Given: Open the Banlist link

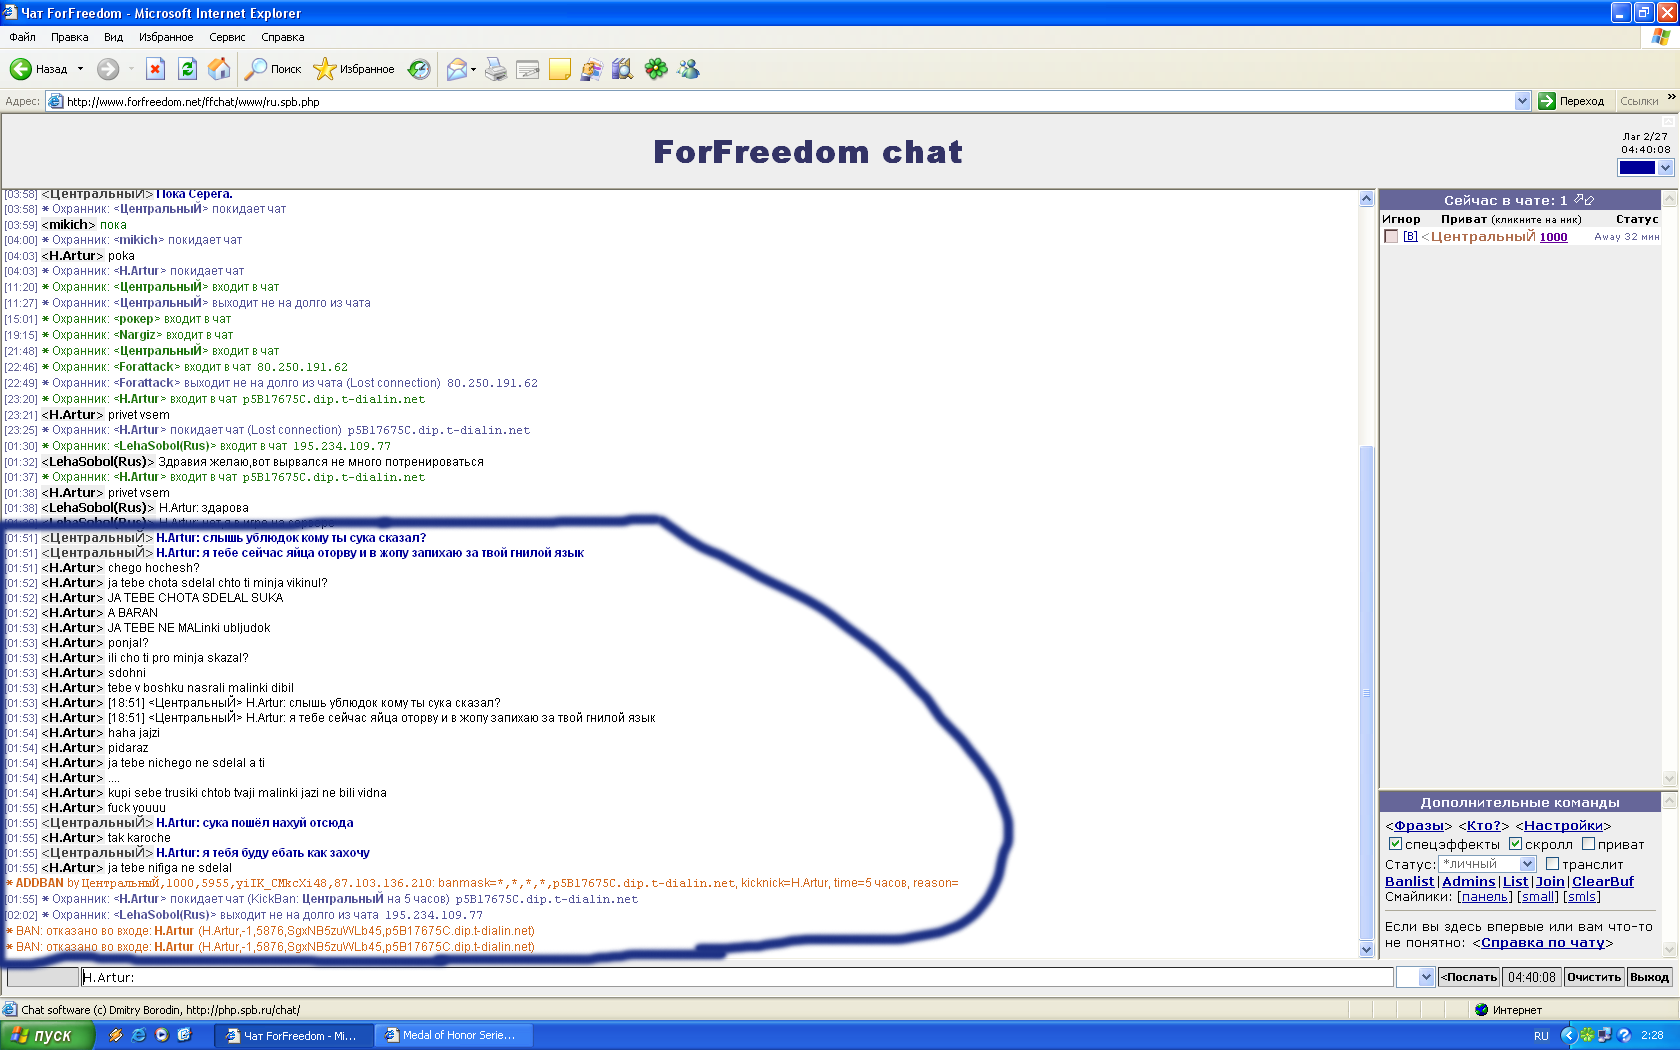Looking at the screenshot, I should click(x=1410, y=881).
